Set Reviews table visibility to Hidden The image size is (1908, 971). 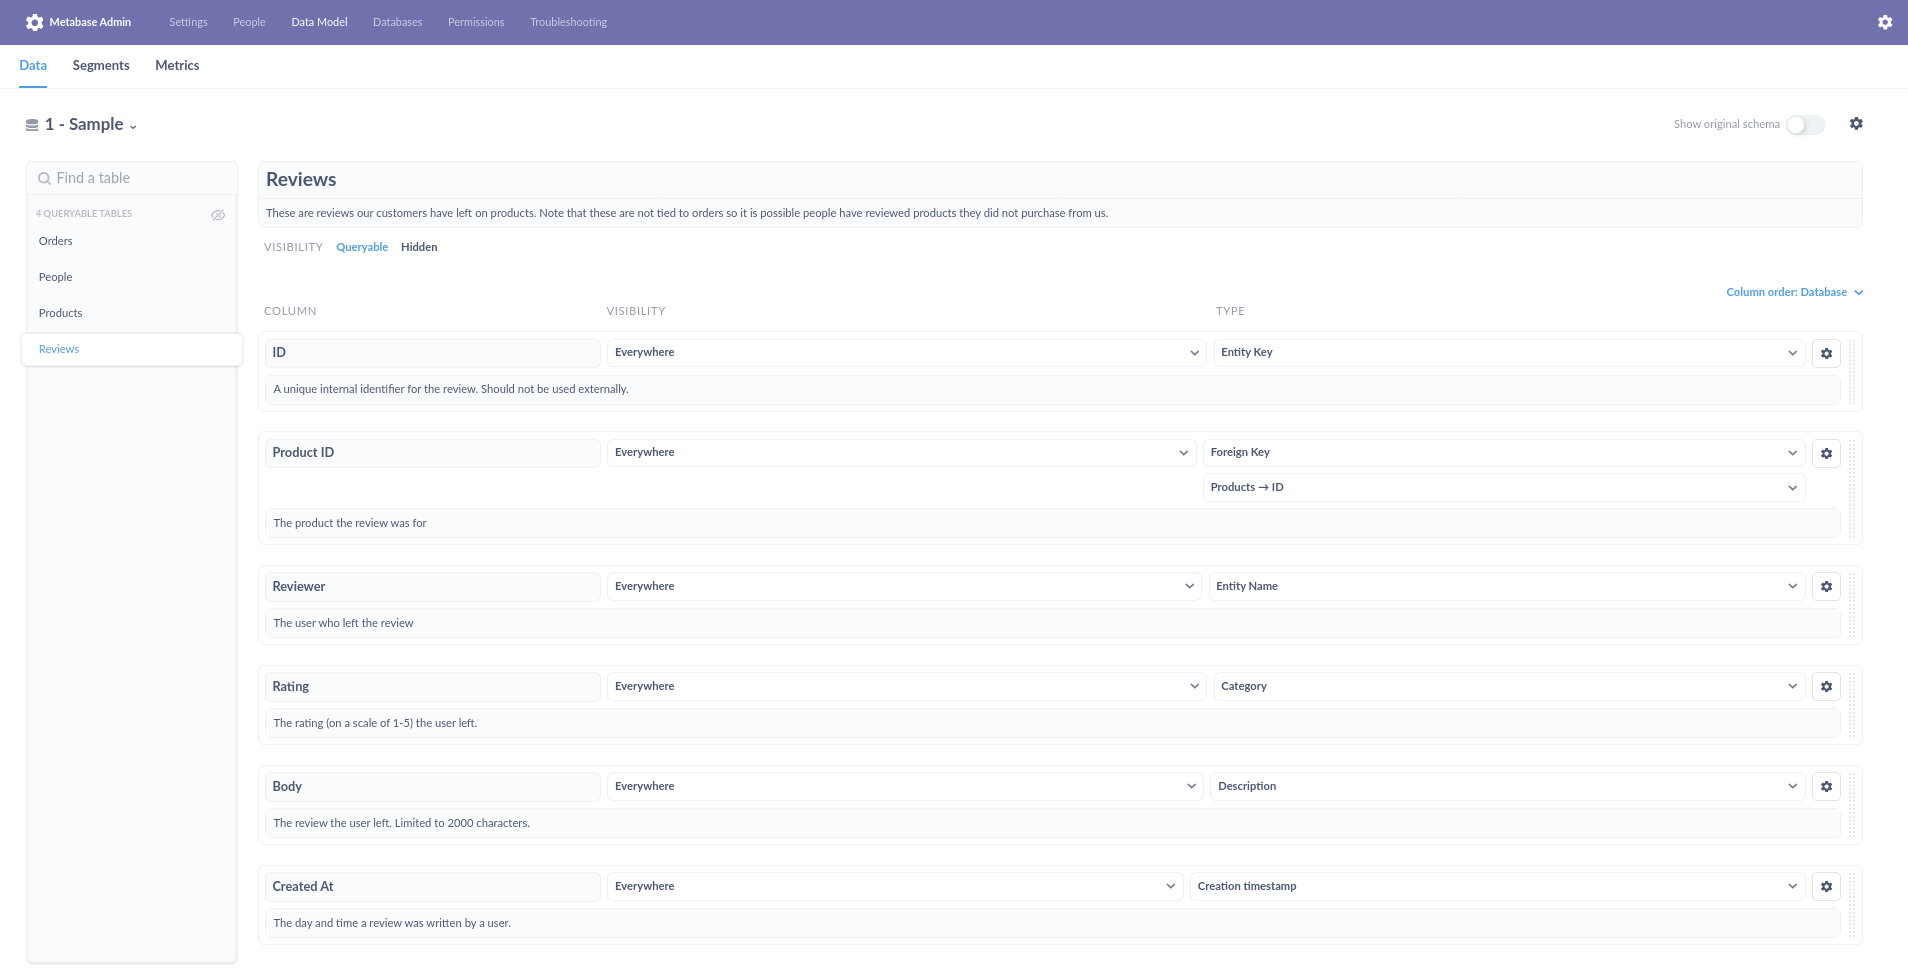tap(419, 247)
